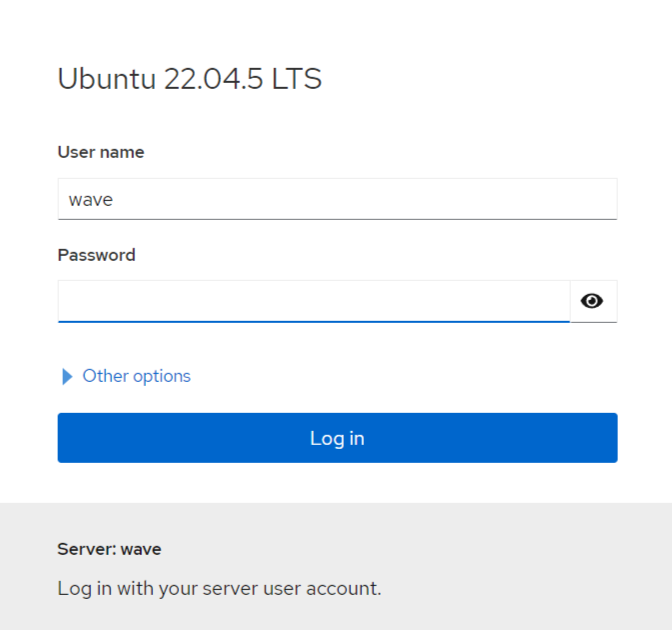Click the disclosure arrow for Other options
This screenshot has height=630, width=672.
(67, 376)
